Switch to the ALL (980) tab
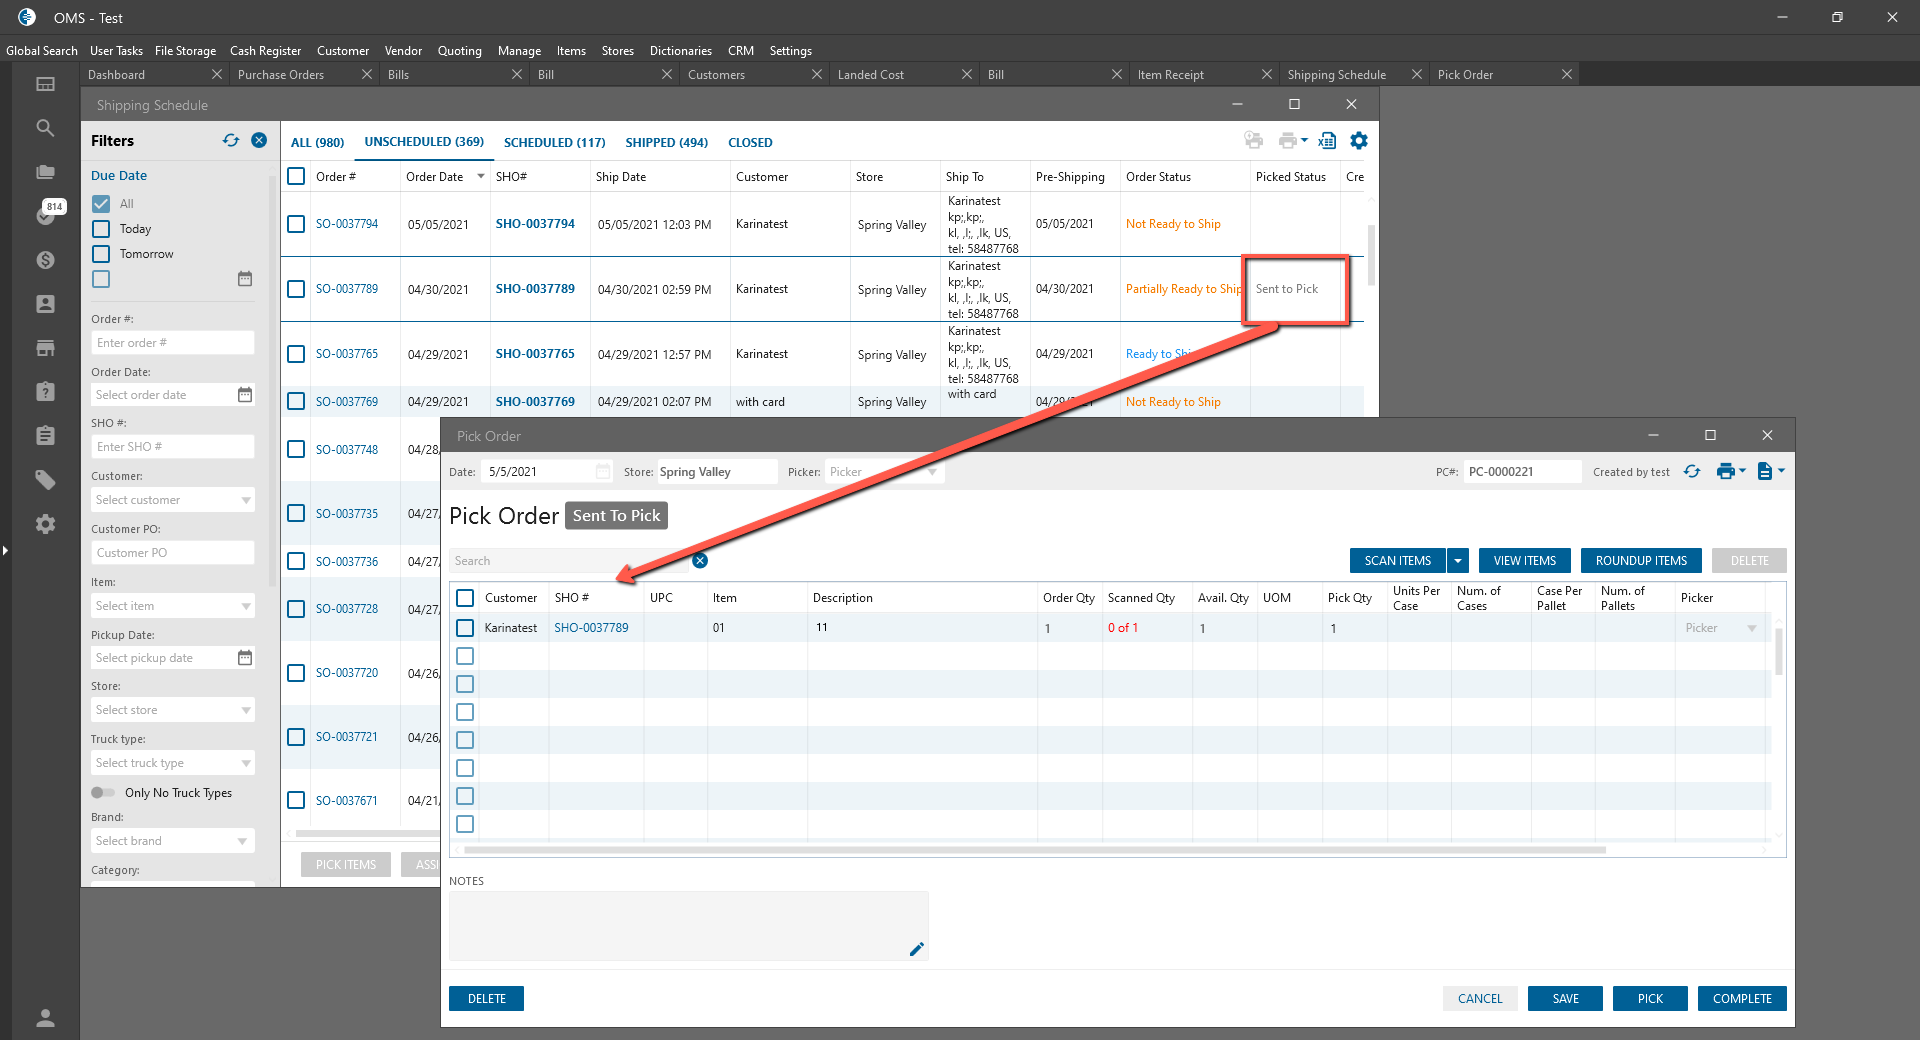The width and height of the screenshot is (1920, 1040). point(317,142)
